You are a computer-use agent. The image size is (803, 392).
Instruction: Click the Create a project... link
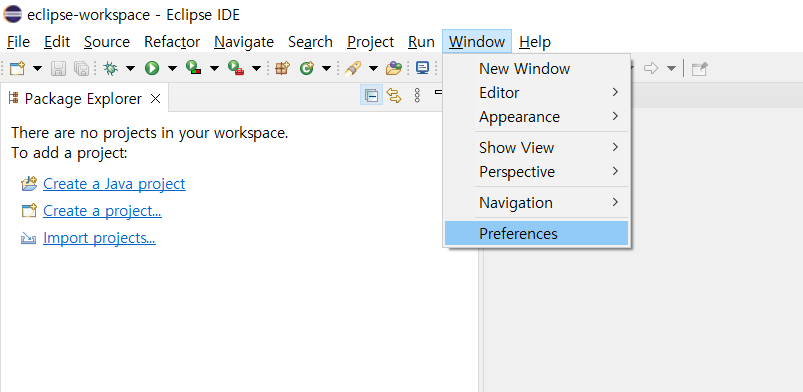pos(102,211)
